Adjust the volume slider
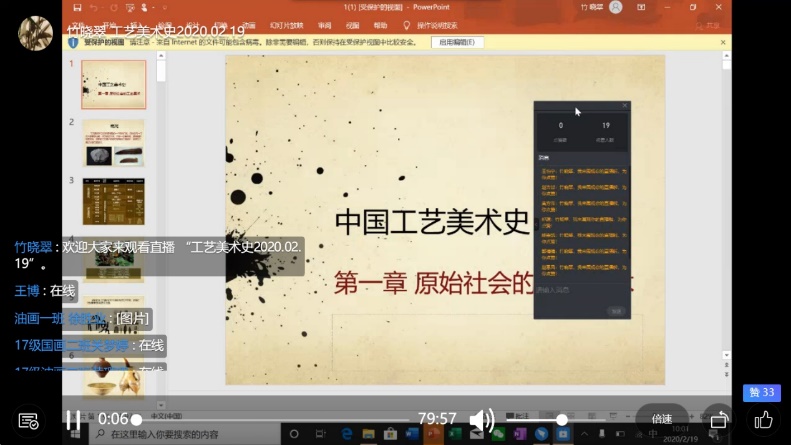Image resolution: width=791 pixels, height=445 pixels. point(562,420)
